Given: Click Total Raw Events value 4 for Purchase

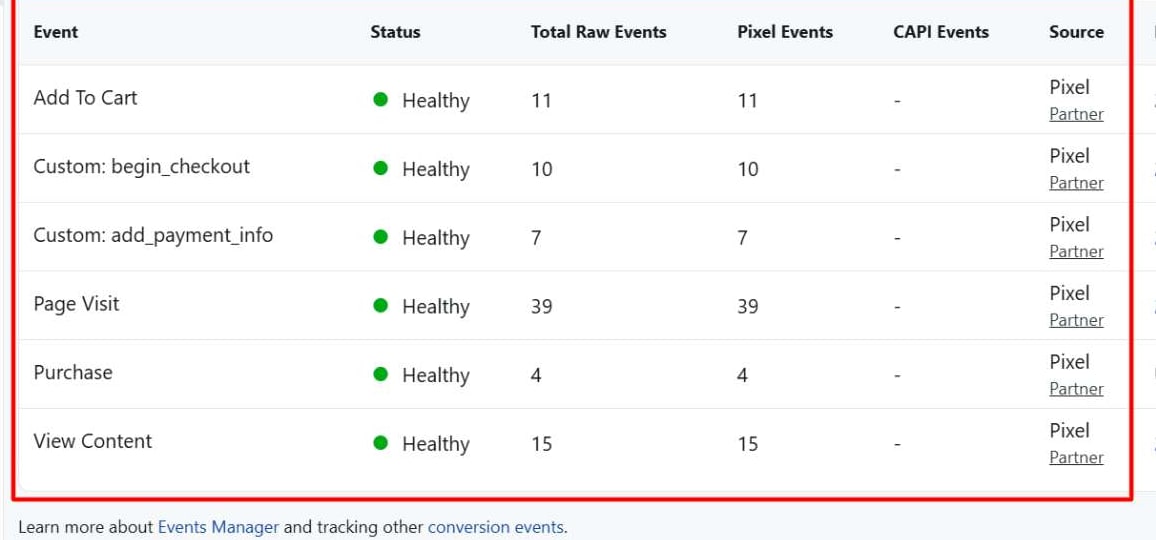Looking at the screenshot, I should (x=536, y=375).
